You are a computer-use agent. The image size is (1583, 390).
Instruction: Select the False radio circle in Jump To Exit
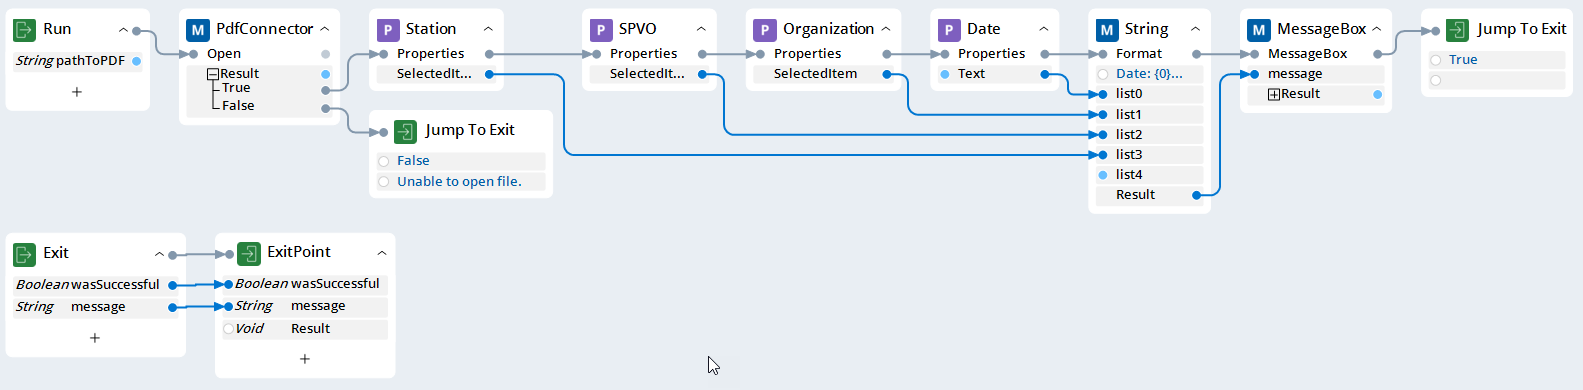pyautogui.click(x=384, y=161)
